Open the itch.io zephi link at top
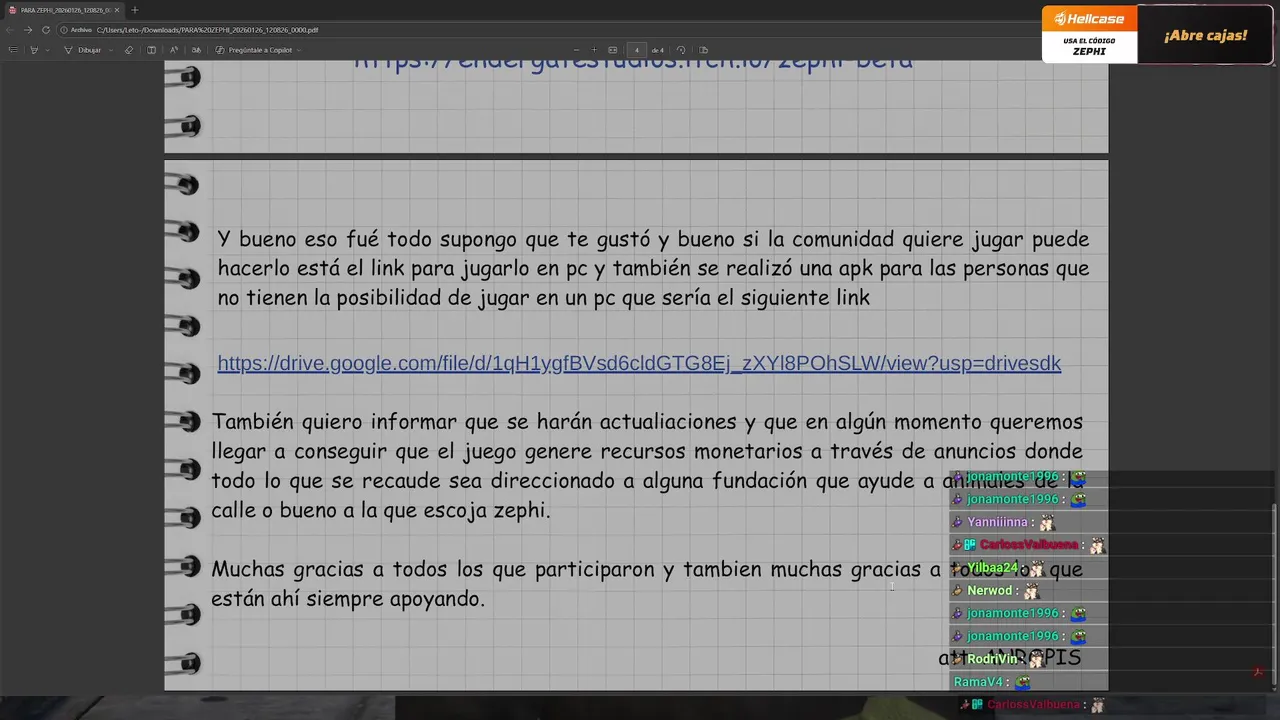 (x=633, y=63)
